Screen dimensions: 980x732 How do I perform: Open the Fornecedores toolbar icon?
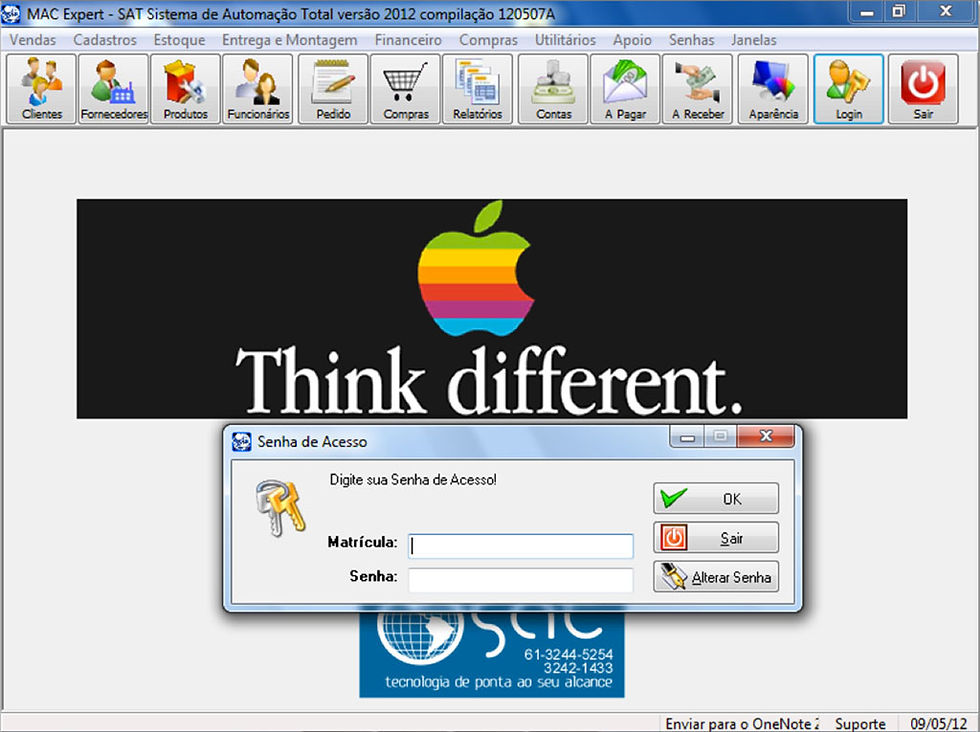point(114,89)
